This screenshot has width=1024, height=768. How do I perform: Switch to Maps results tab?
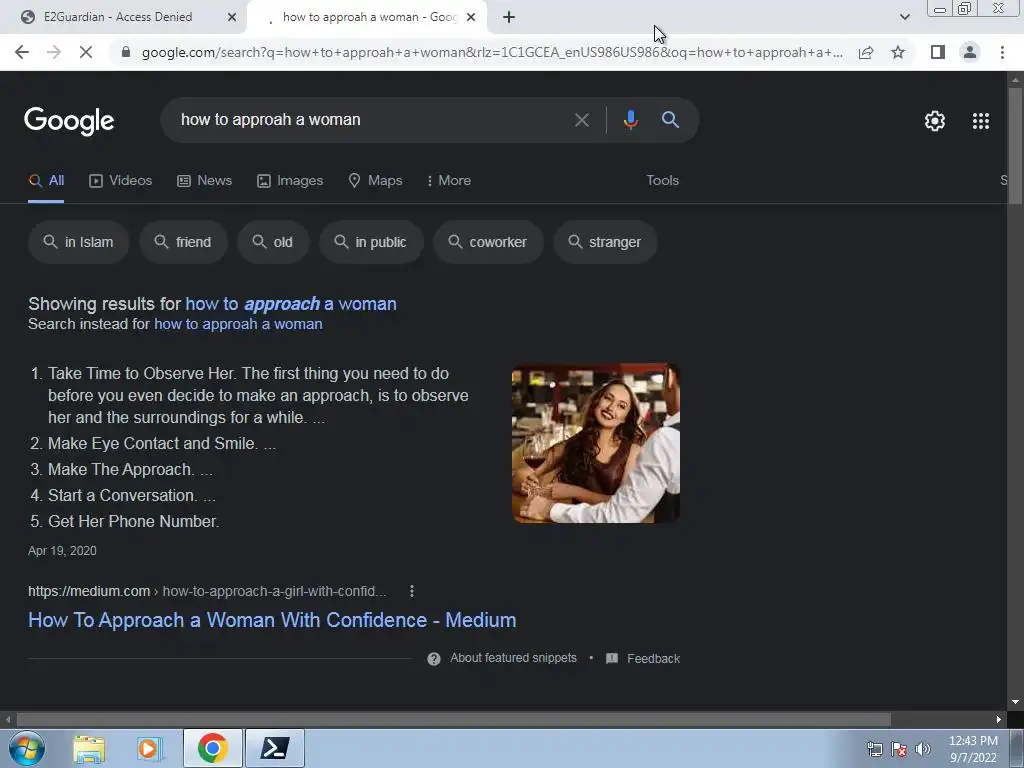click(x=376, y=180)
